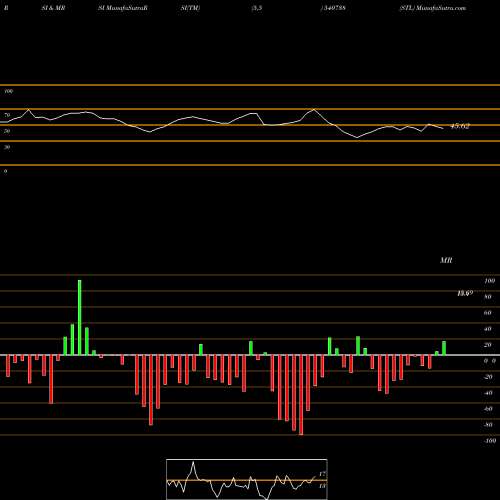Screen dimensions: 500x500
Task: Click the MR axis label -40
Action: [x=488, y=393]
